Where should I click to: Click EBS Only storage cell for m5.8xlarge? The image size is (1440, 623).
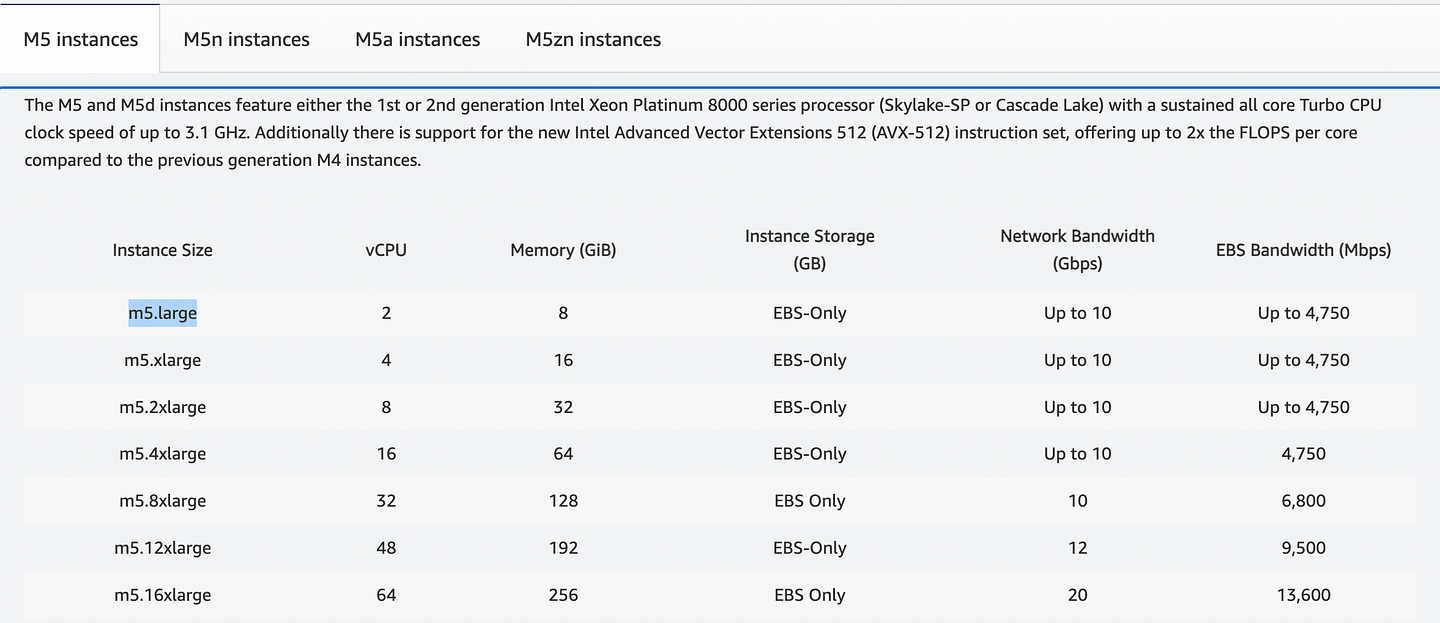click(x=809, y=501)
